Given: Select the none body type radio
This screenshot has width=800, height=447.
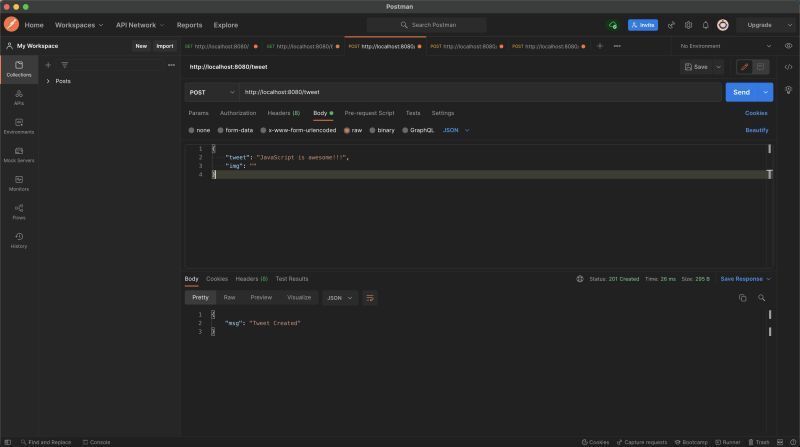Looking at the screenshot, I should point(191,131).
